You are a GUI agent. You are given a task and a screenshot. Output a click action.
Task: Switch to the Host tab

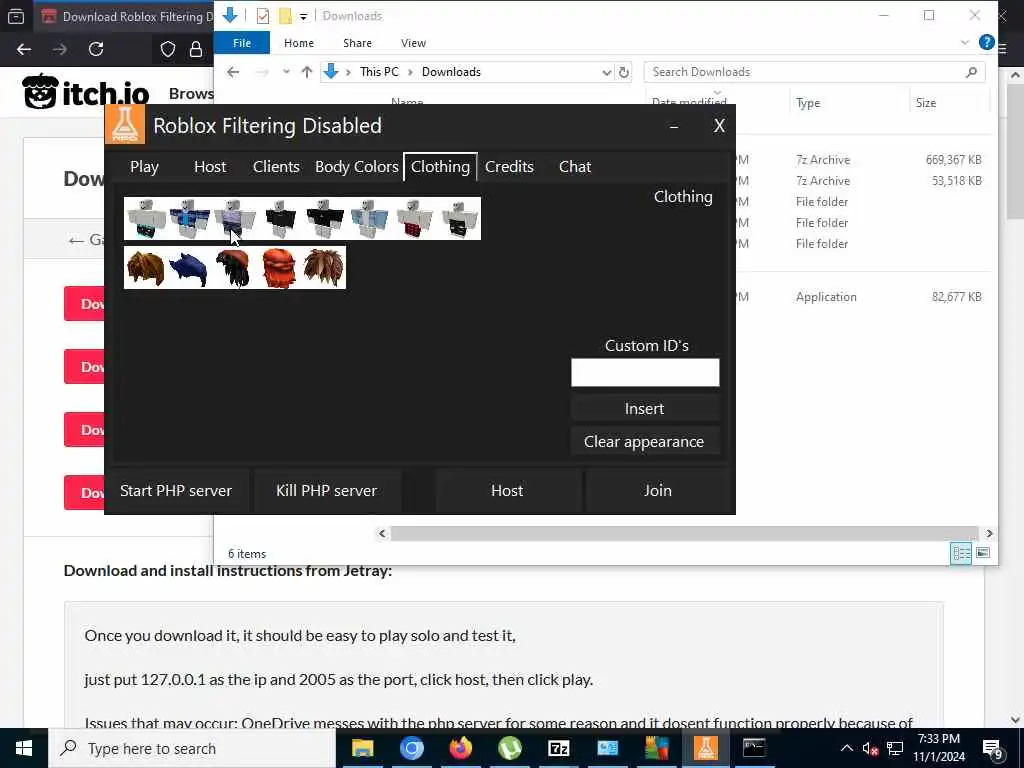[x=210, y=167]
